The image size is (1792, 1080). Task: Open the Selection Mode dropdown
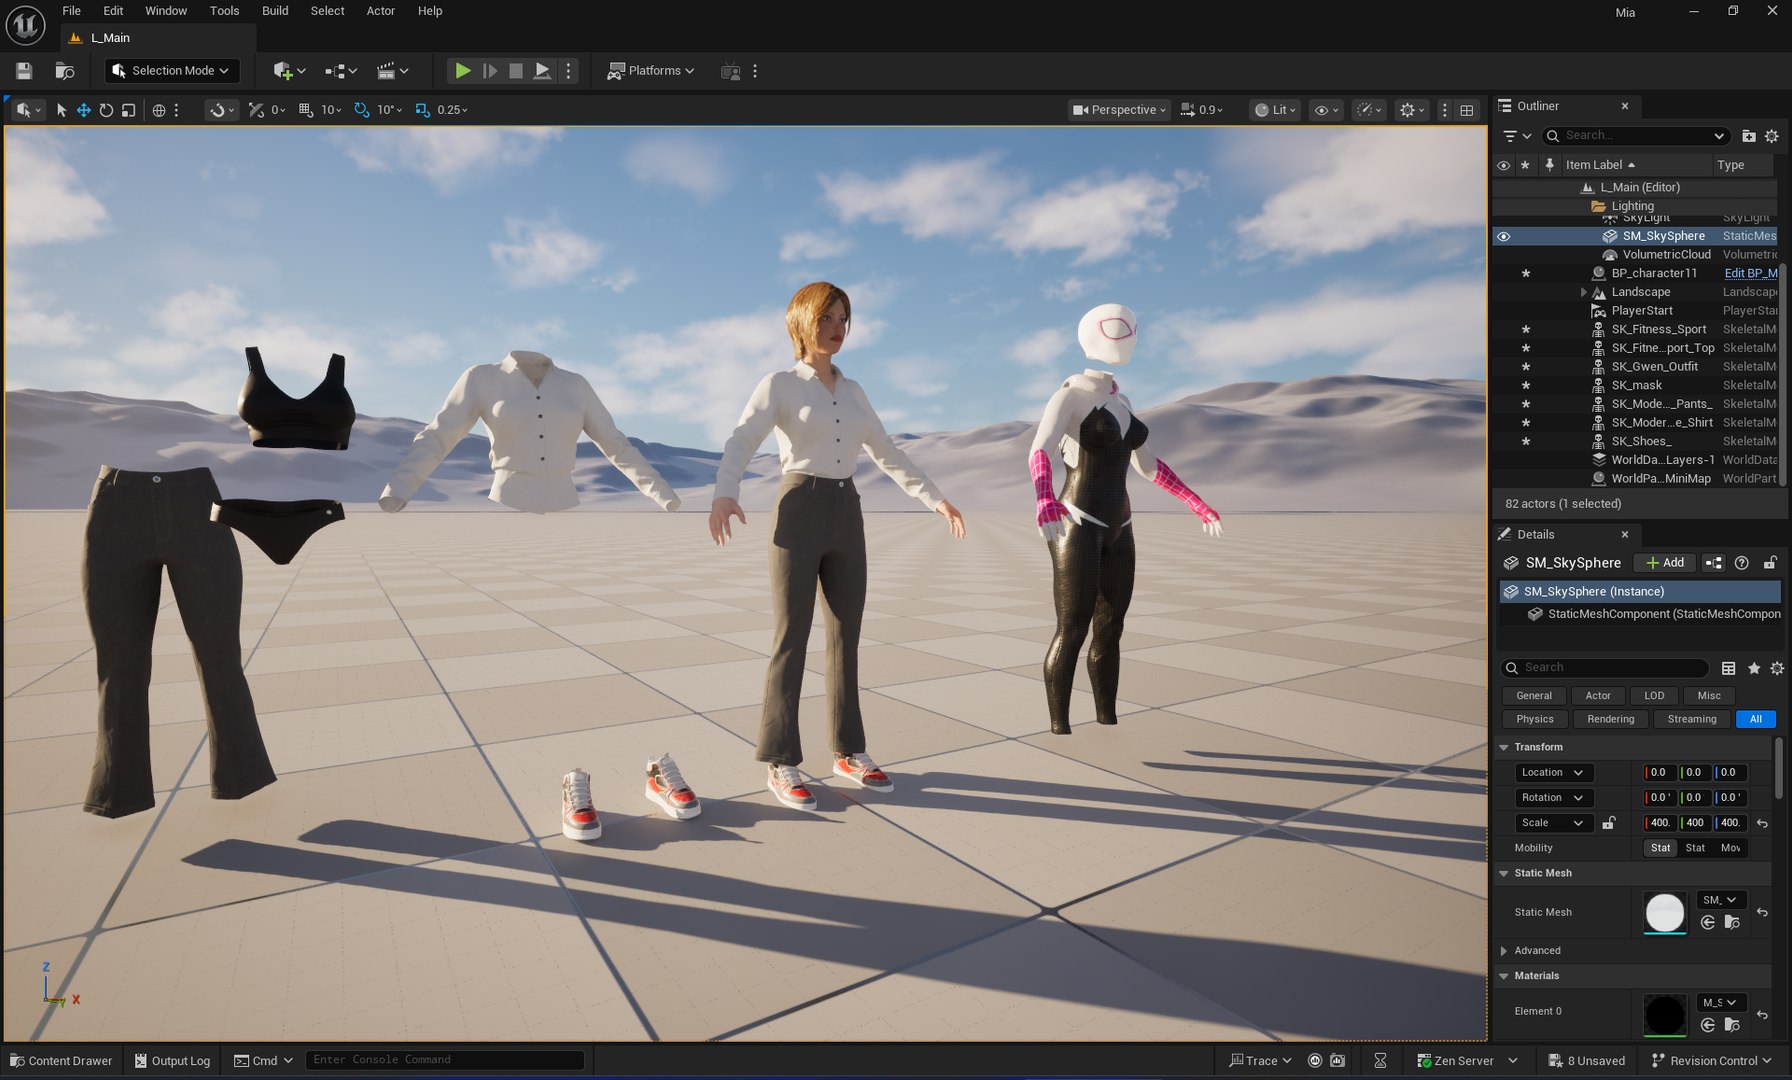pyautogui.click(x=172, y=71)
